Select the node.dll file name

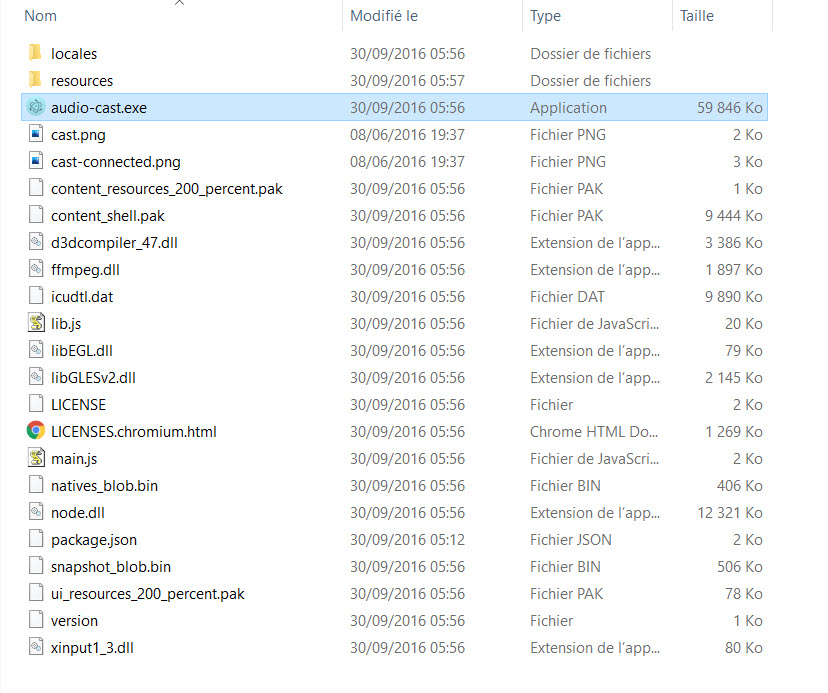coord(78,513)
